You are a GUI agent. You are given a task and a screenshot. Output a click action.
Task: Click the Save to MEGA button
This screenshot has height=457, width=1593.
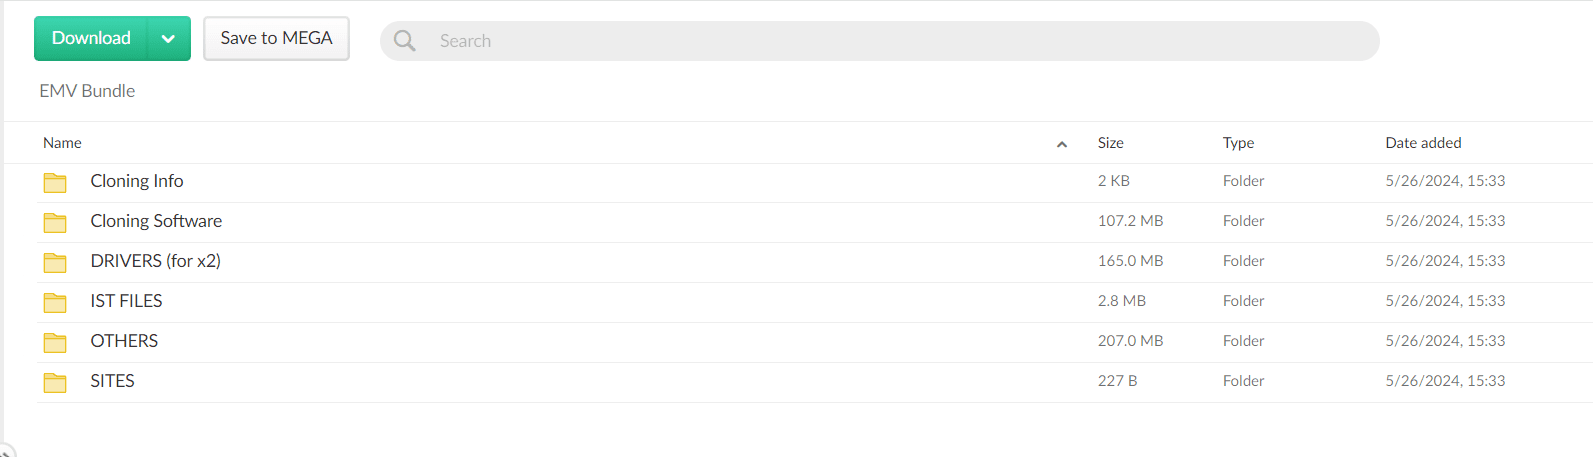point(276,38)
